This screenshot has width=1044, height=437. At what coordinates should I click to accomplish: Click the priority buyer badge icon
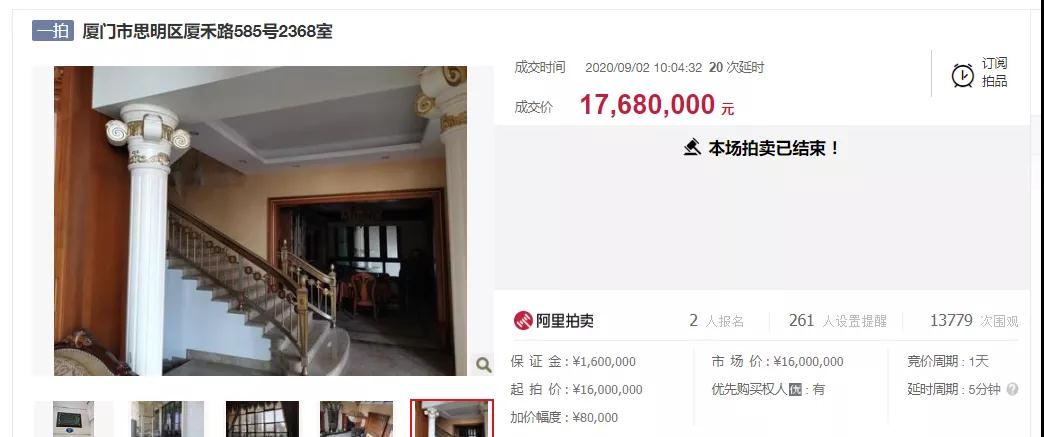(x=795, y=390)
